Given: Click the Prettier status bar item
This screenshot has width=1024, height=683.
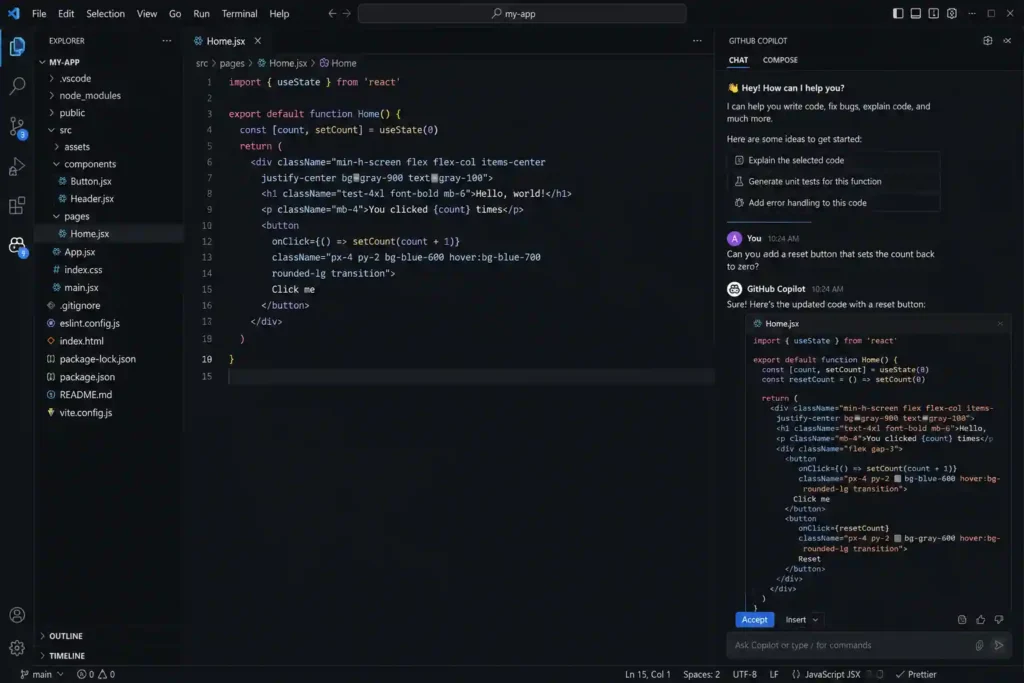Looking at the screenshot, I should (916, 675).
